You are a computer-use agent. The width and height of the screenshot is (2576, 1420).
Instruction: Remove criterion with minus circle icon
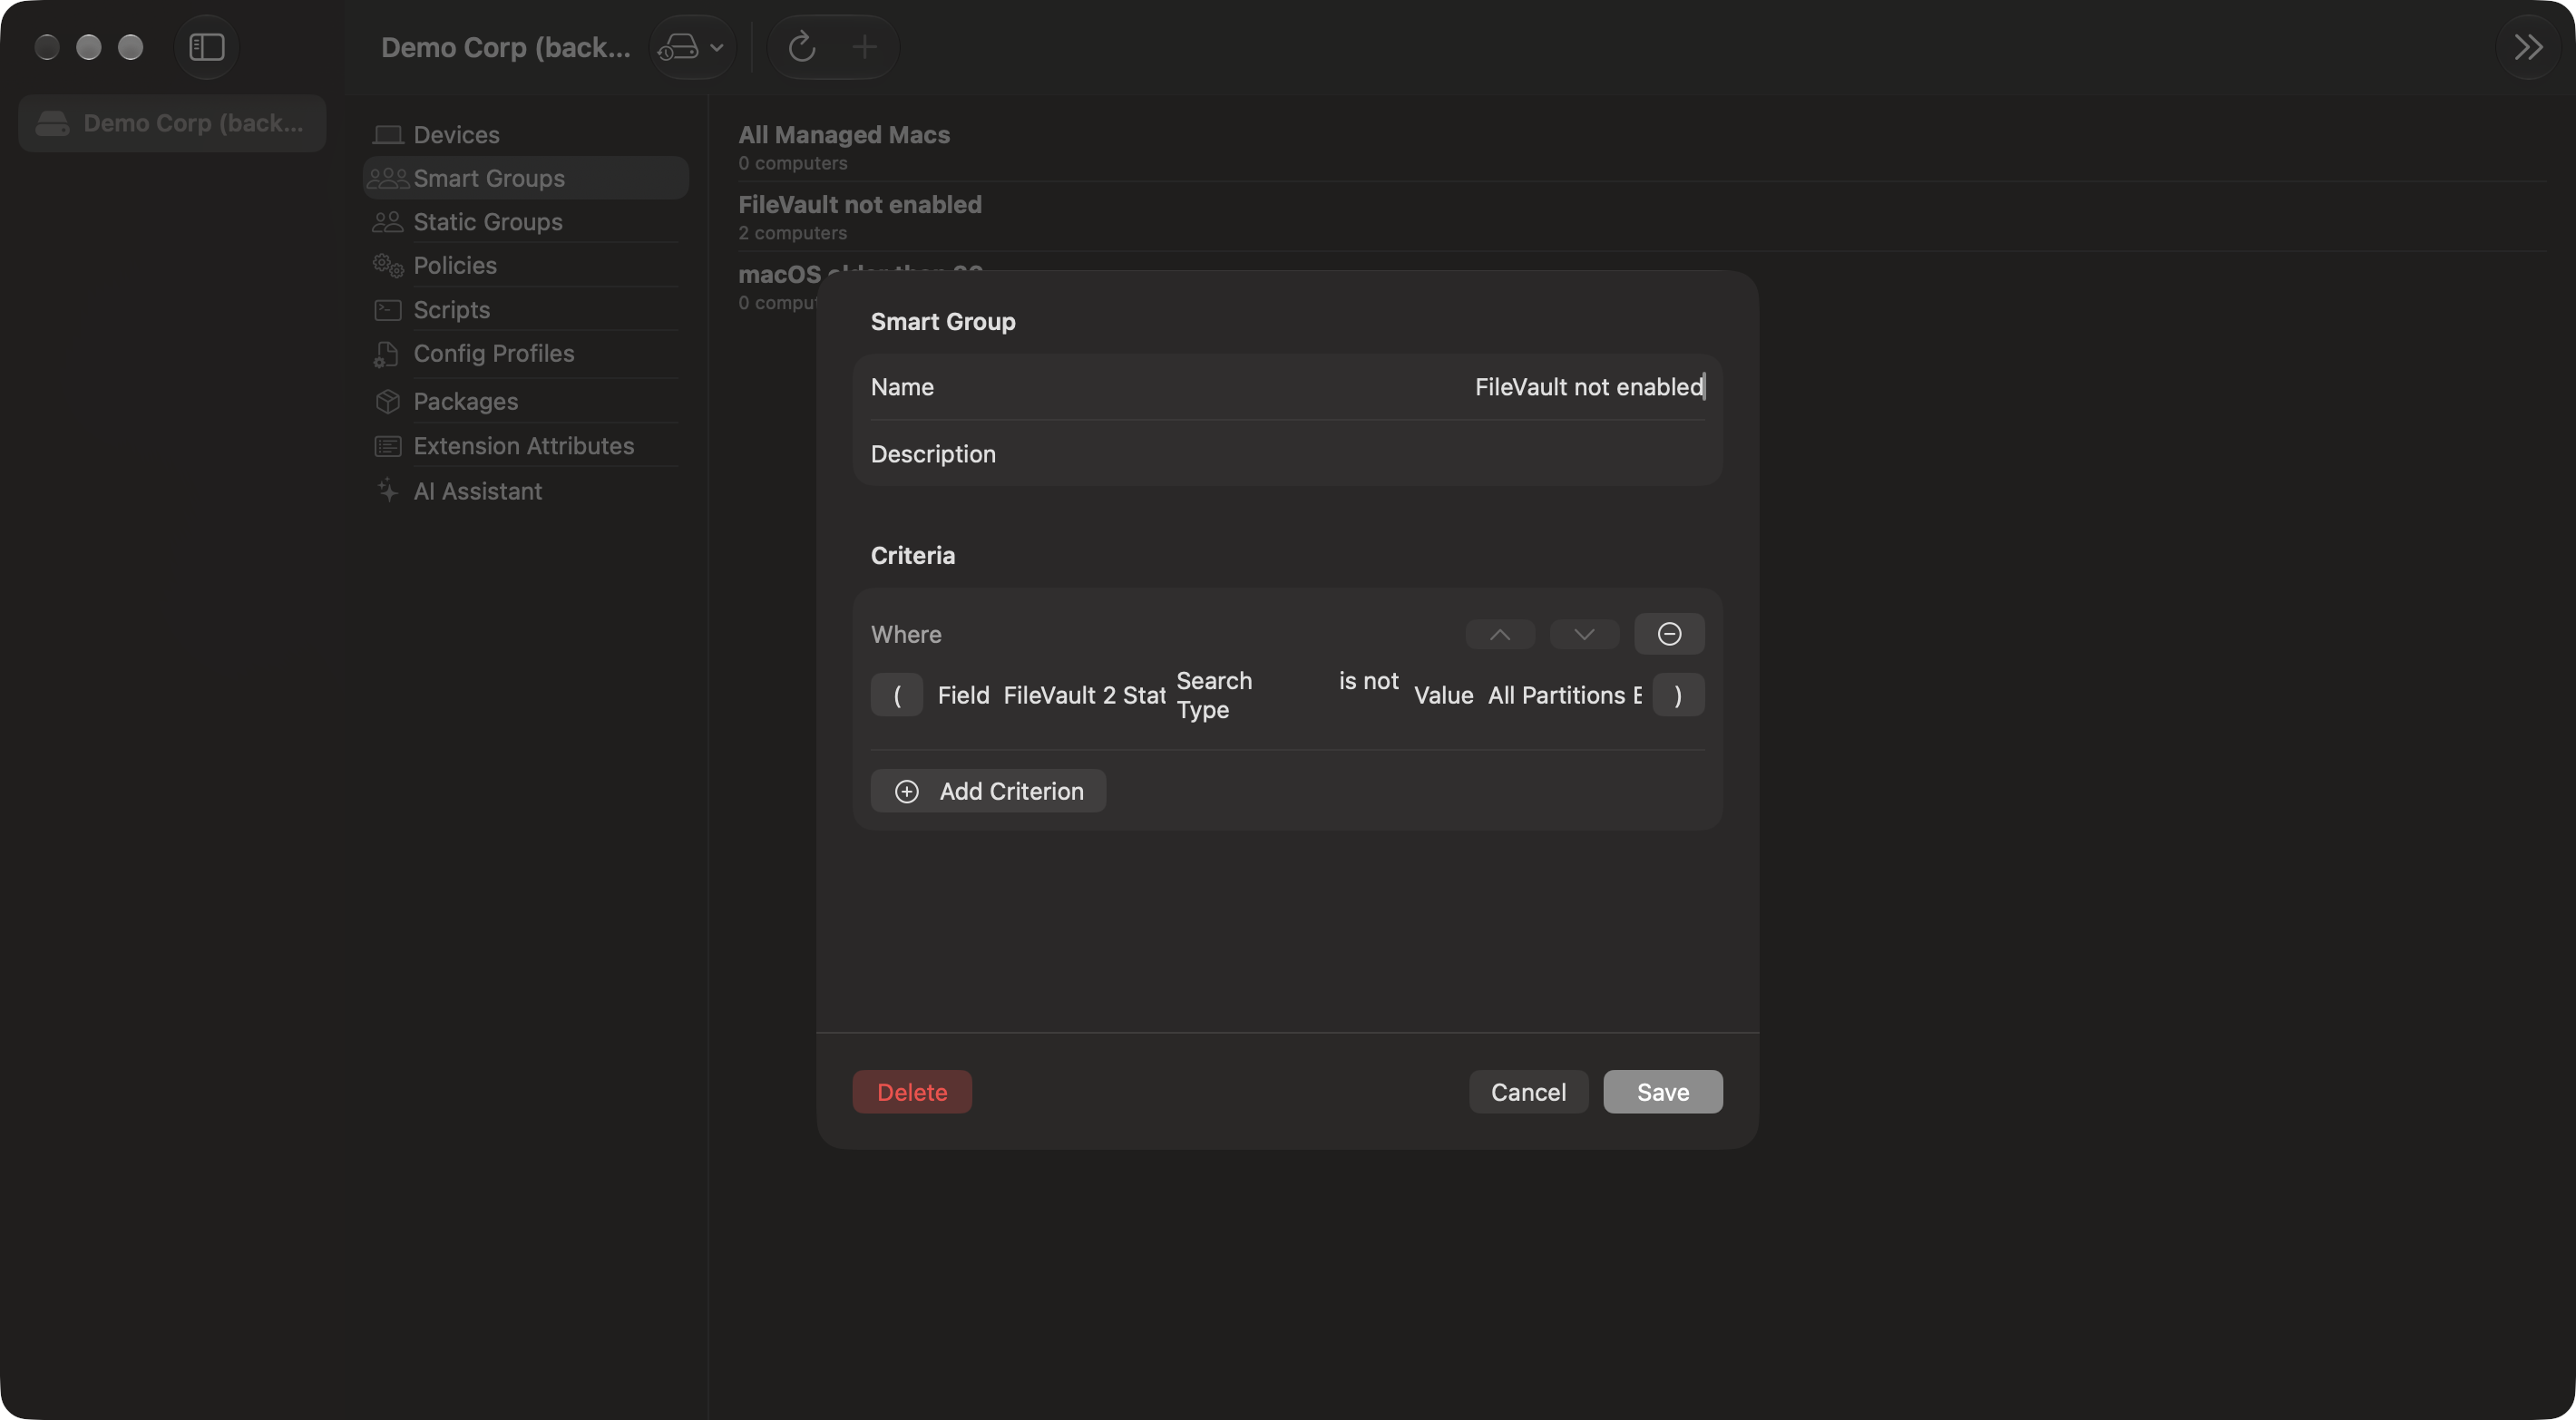1669,634
